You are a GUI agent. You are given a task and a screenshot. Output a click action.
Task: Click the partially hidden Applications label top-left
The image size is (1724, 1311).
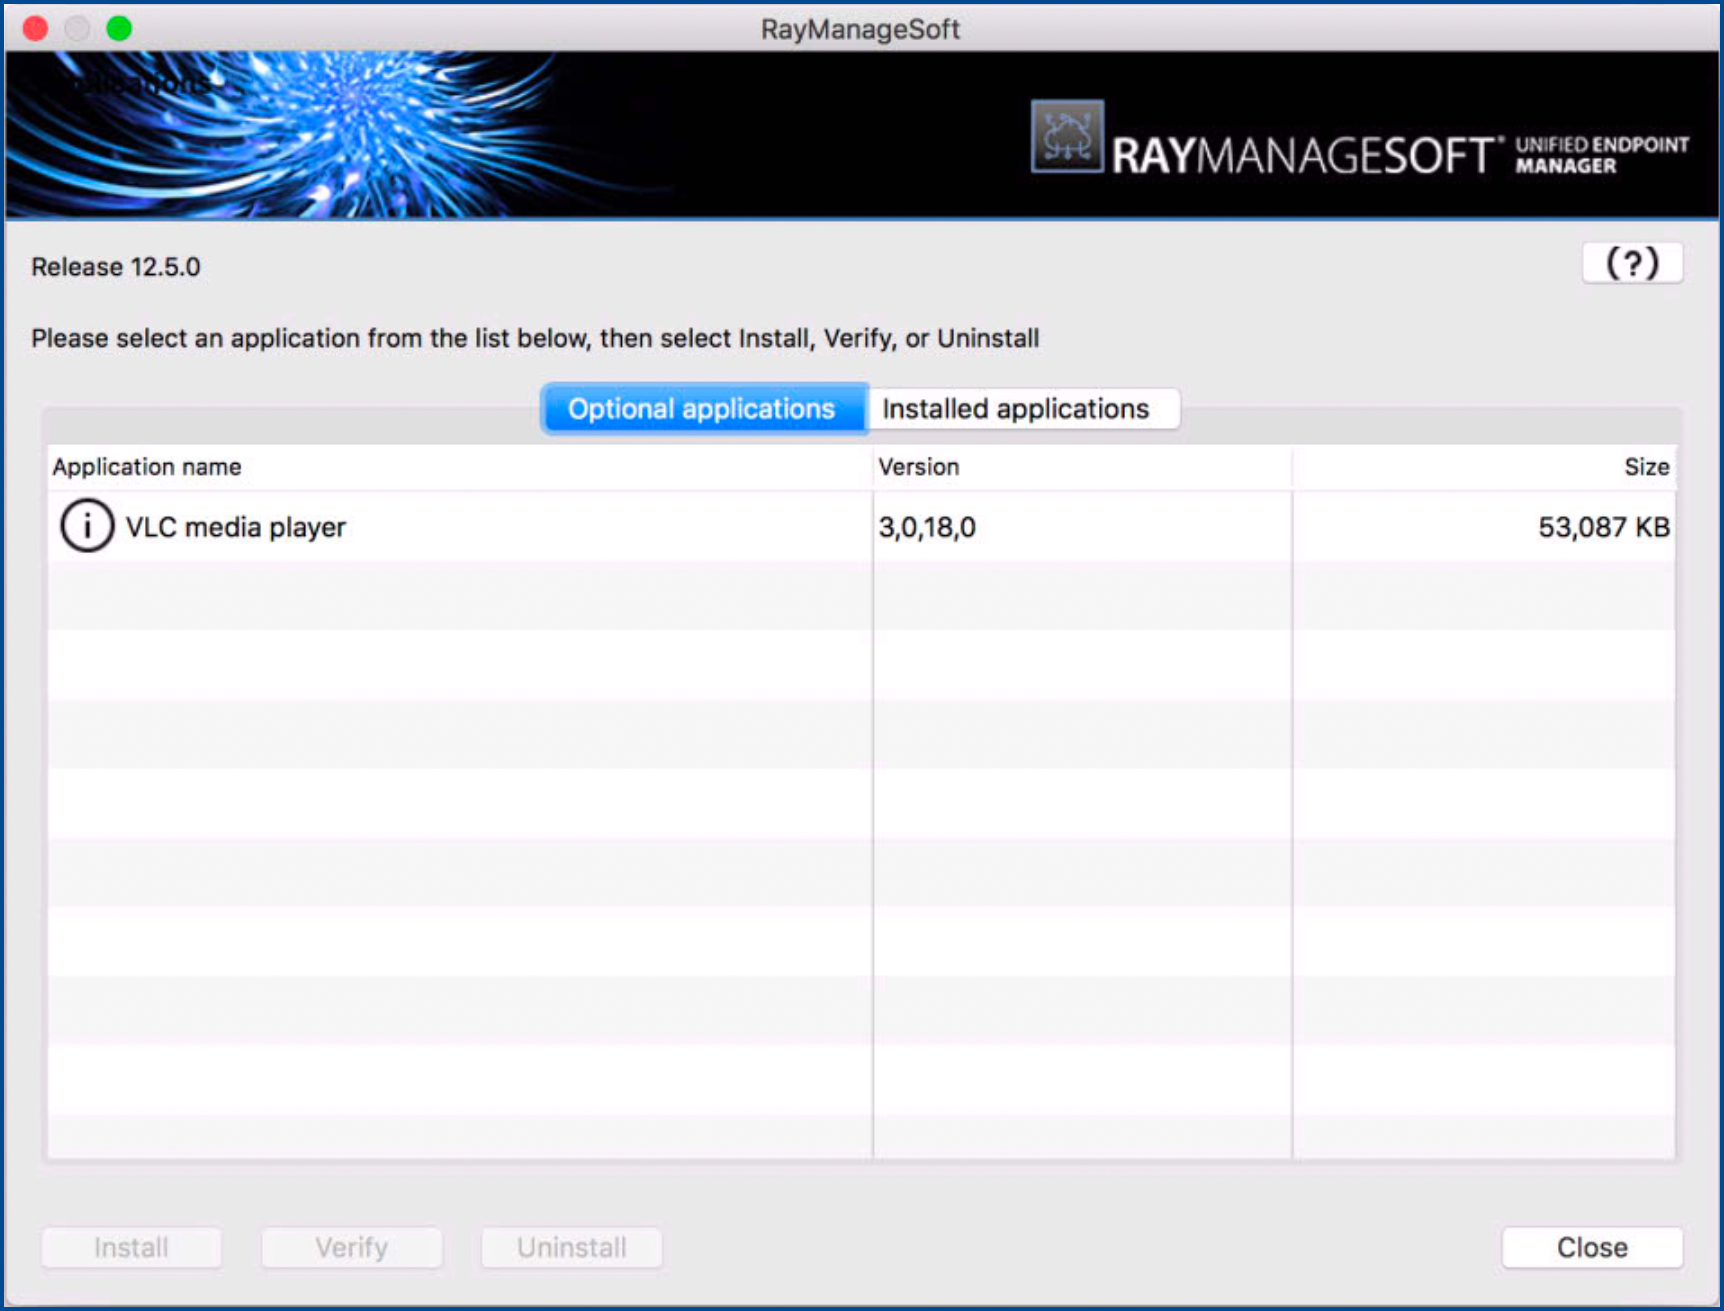[x=150, y=84]
